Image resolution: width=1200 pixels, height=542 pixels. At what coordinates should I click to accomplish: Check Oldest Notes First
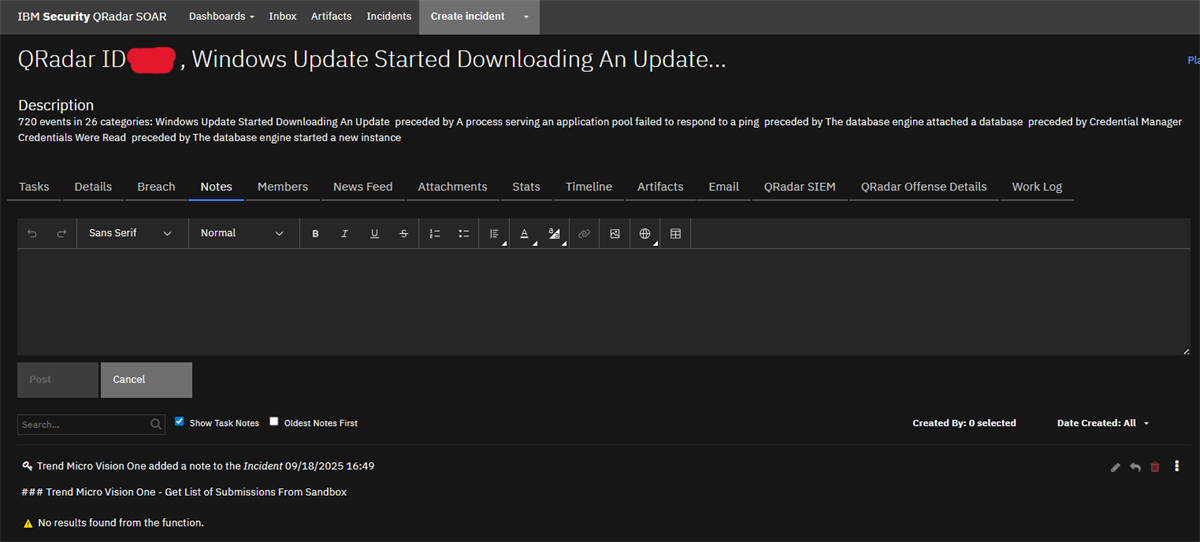point(274,422)
